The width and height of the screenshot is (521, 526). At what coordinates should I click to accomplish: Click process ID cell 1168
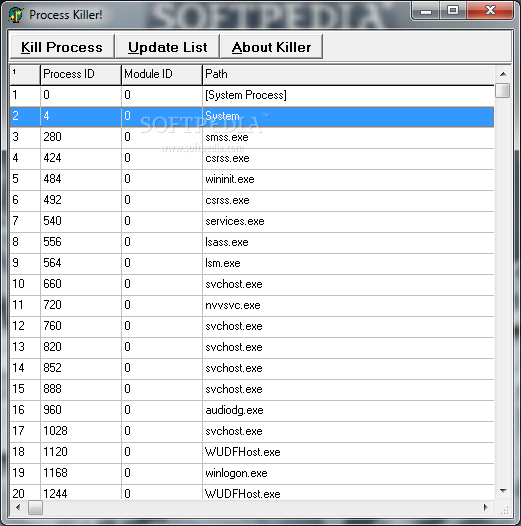pos(81,473)
